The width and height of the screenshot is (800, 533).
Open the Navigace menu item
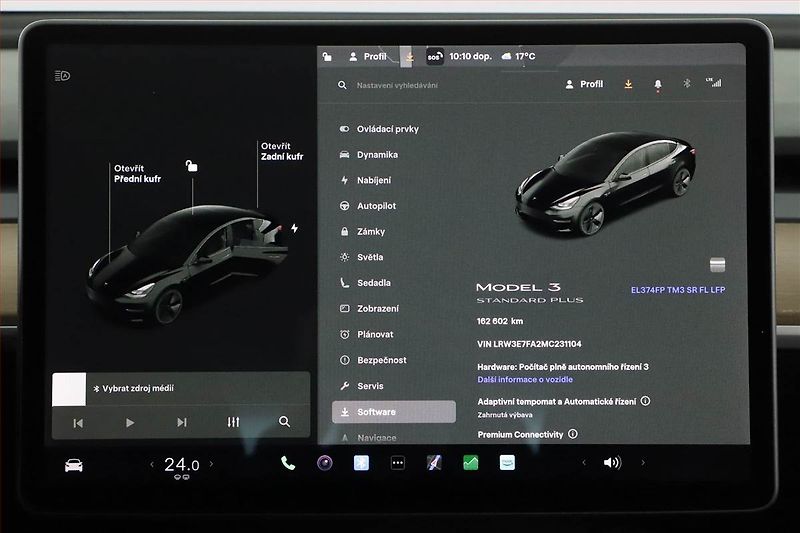368,438
